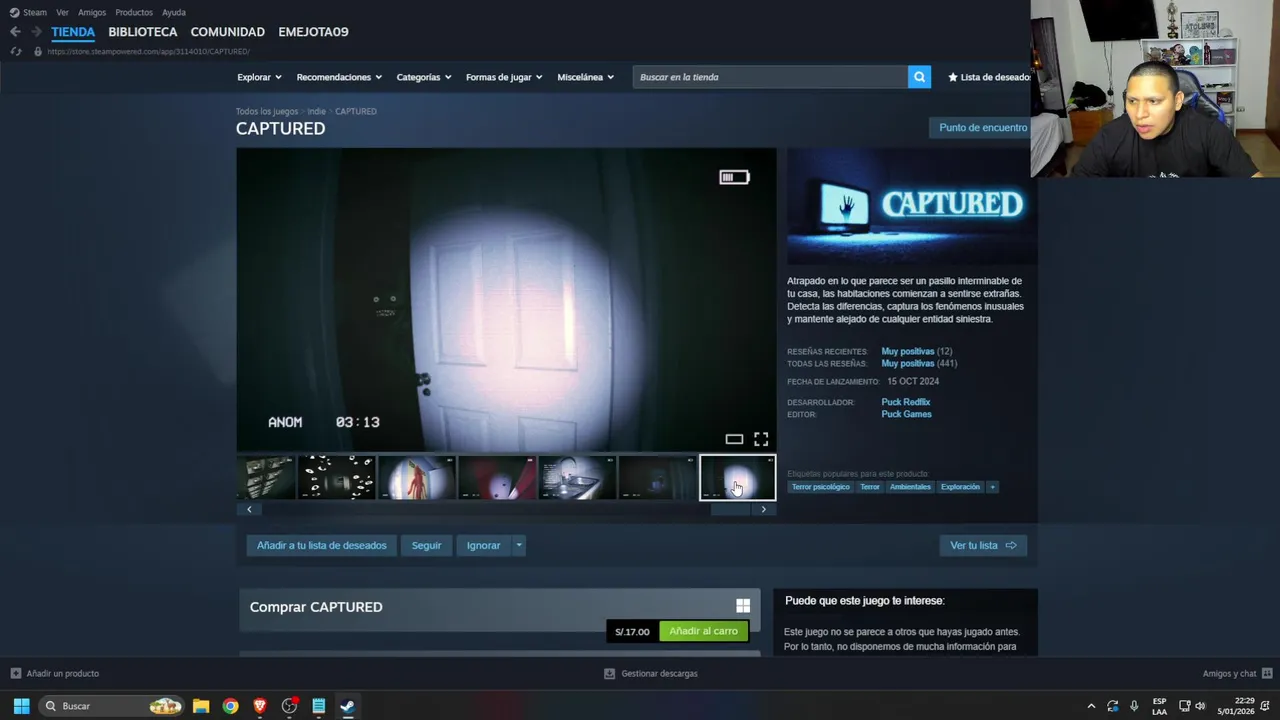The image size is (1280, 720).
Task: Switch to TIENDA tab
Action: click(x=73, y=32)
